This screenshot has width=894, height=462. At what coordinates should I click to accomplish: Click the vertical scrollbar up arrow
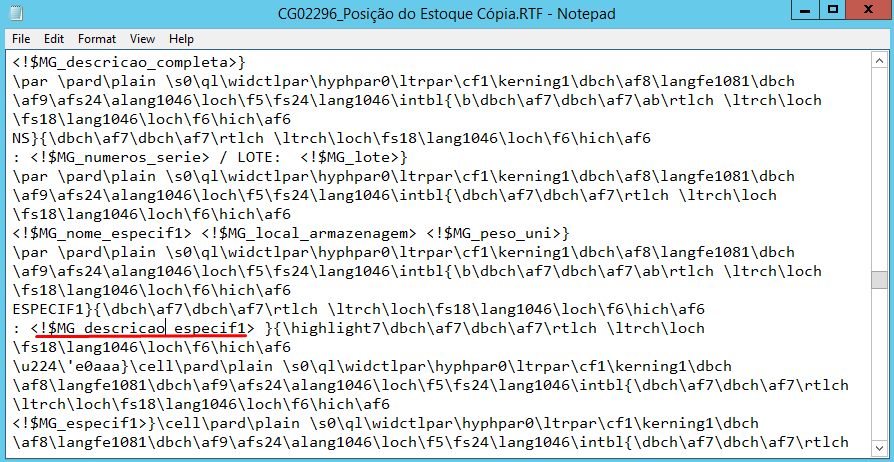click(879, 60)
